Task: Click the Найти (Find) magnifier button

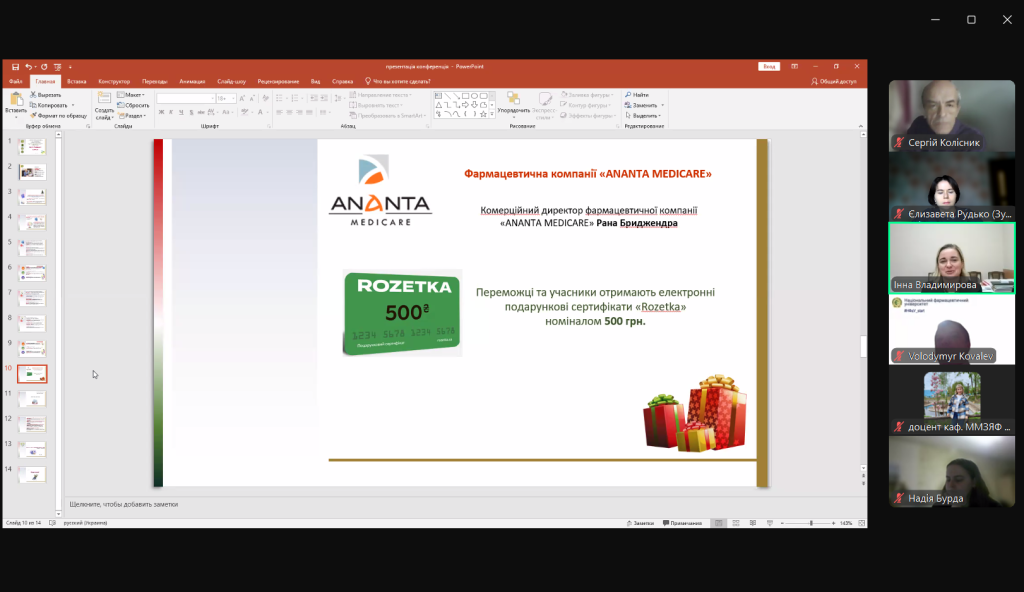Action: (x=637, y=95)
